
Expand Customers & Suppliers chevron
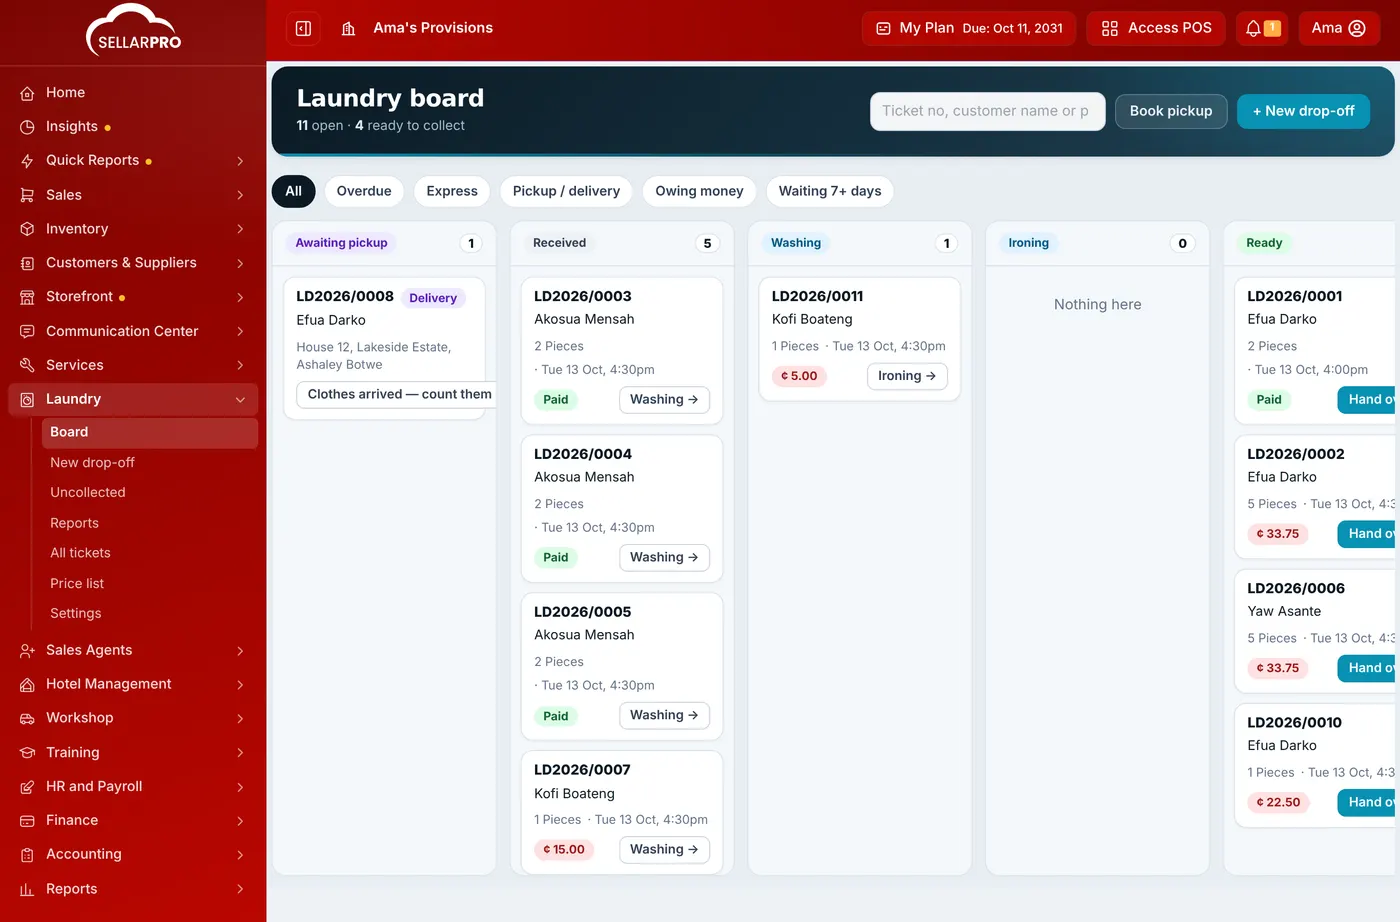(x=240, y=263)
